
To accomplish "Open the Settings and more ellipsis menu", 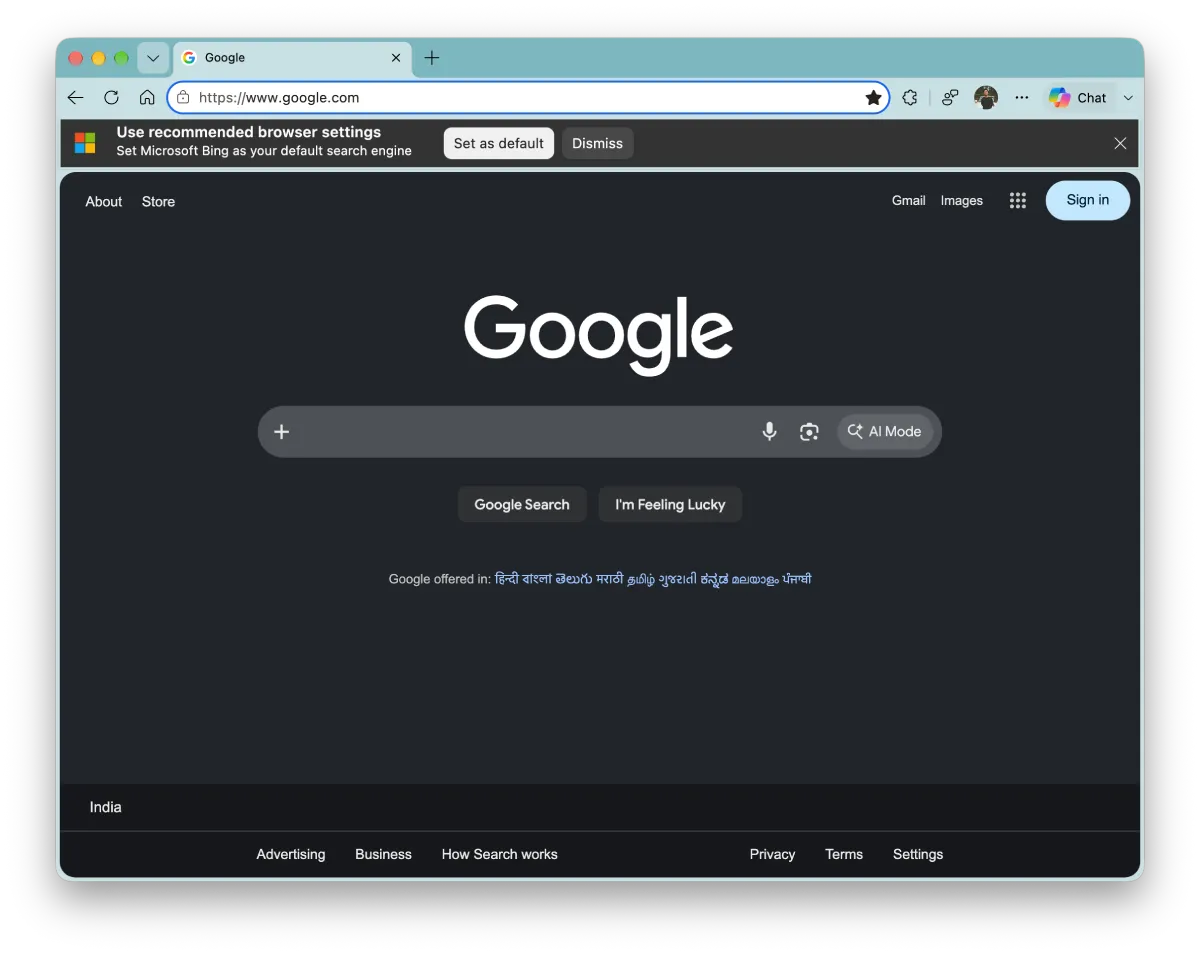I will tap(1021, 97).
